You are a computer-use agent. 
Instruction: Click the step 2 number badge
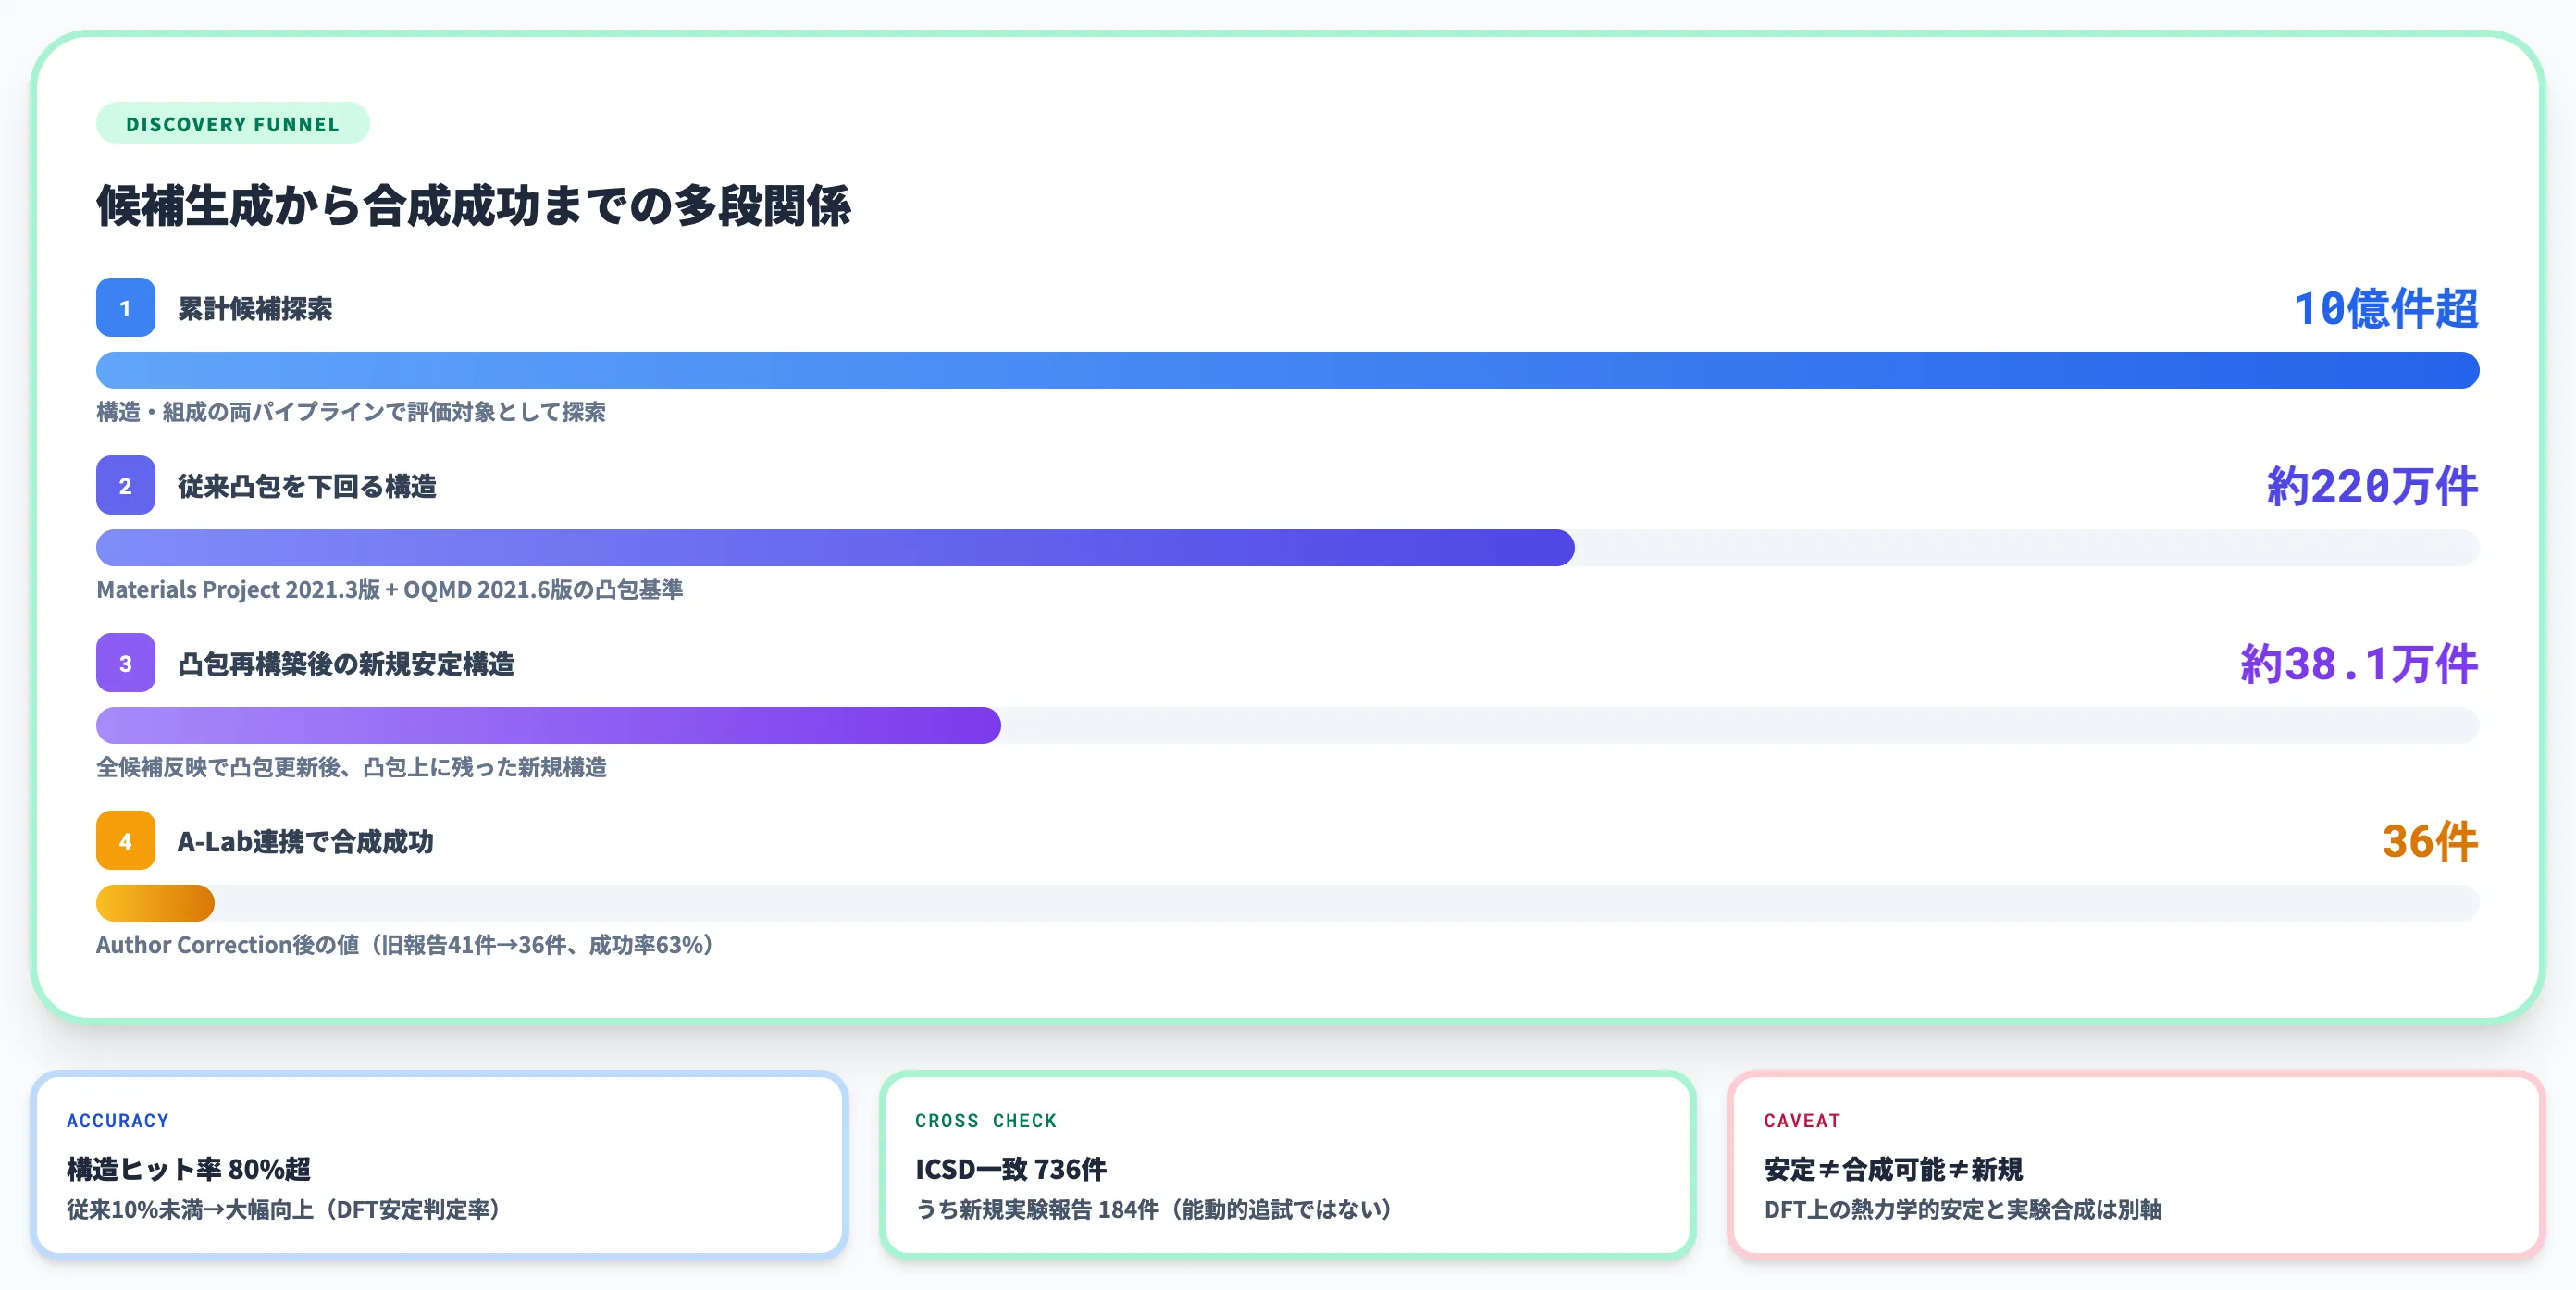point(125,486)
